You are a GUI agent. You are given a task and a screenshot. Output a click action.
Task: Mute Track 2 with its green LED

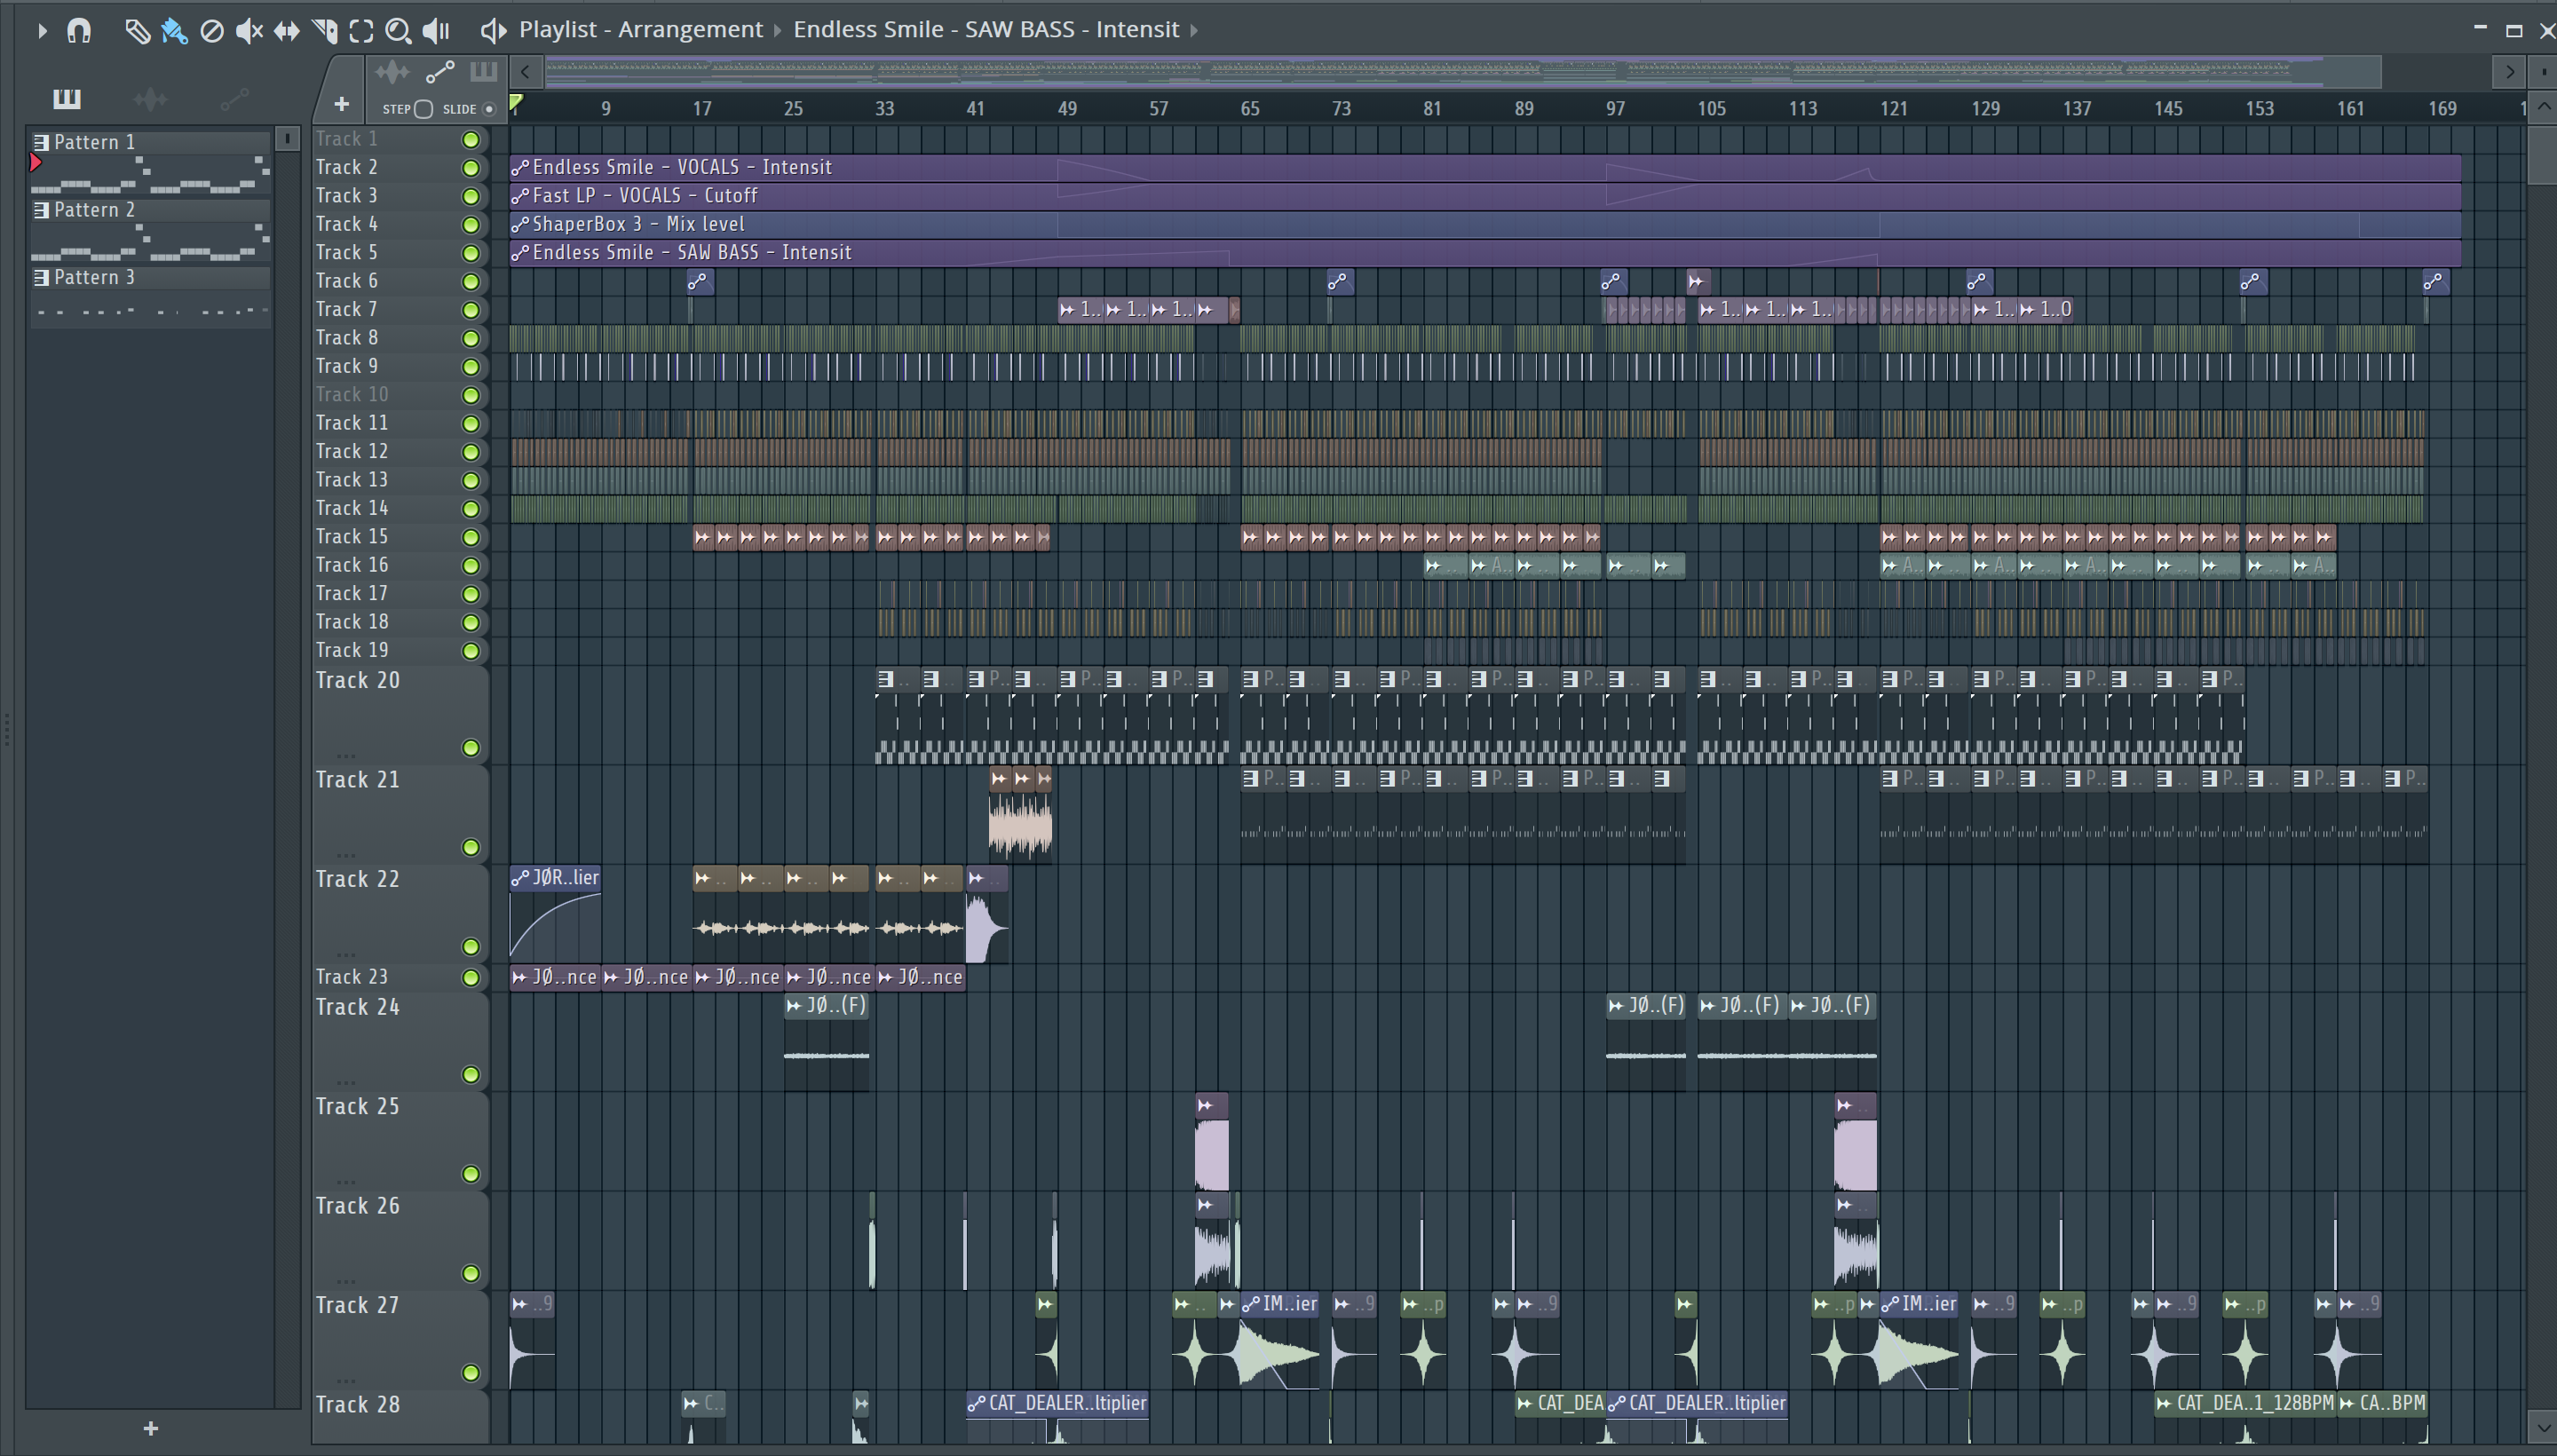[470, 168]
